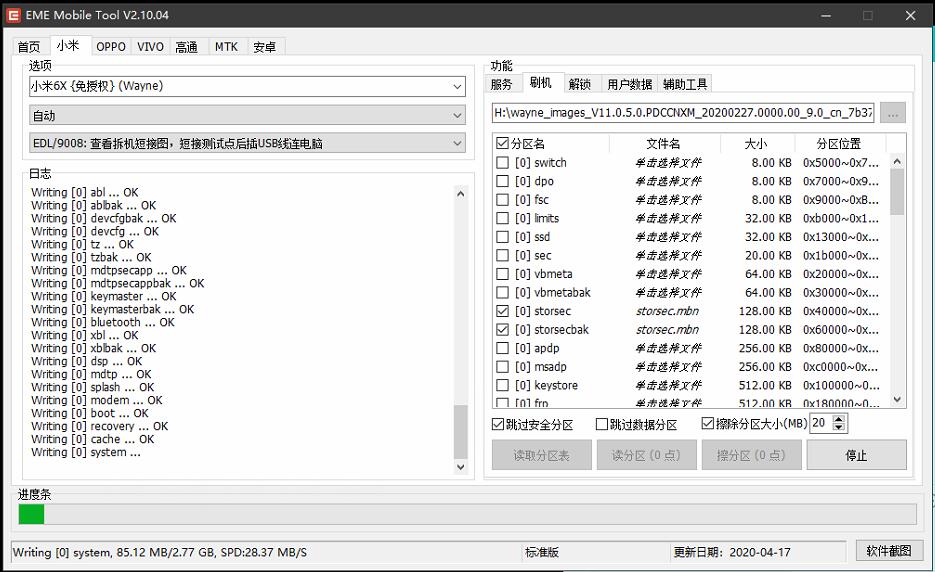935x572 pixels.
Task: Select the 小米 tab
Action: click(x=69, y=45)
